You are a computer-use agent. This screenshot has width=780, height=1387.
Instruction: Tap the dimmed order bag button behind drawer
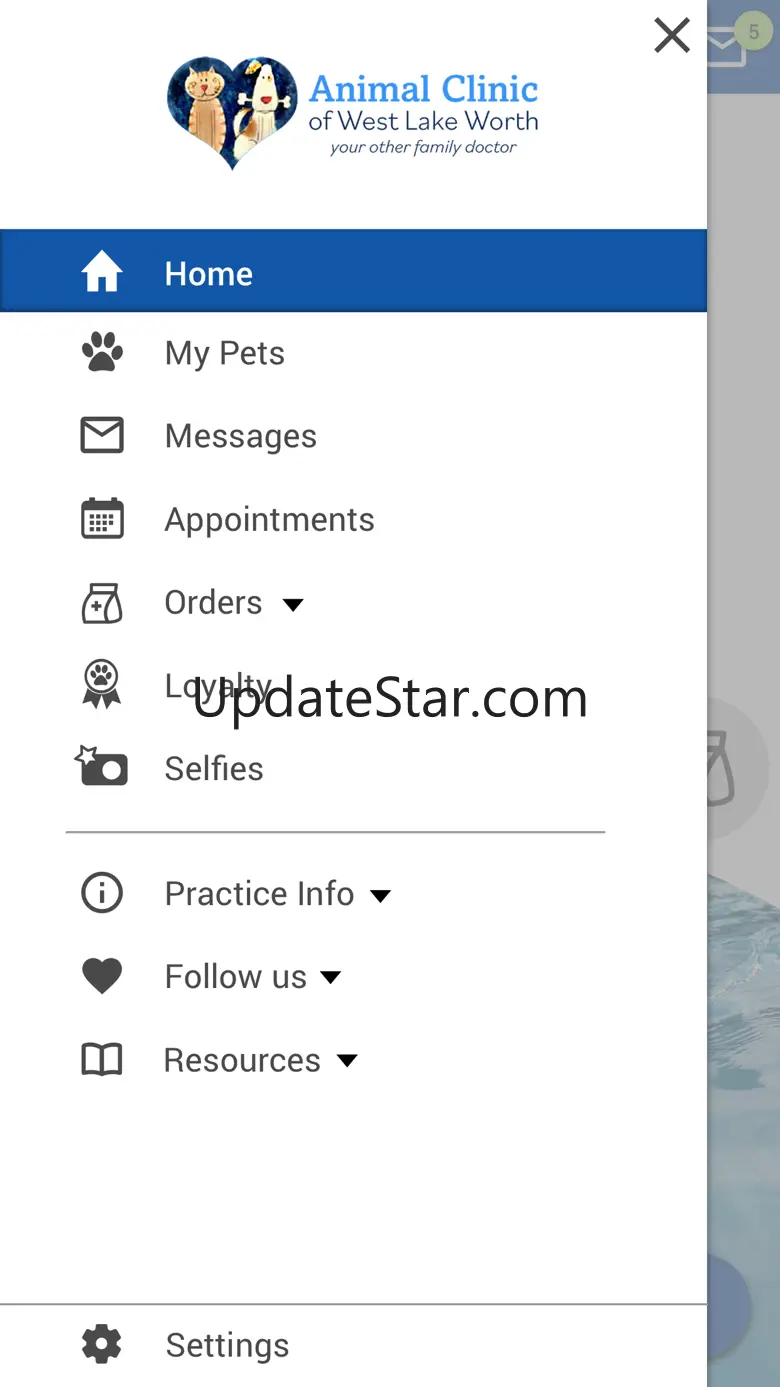click(x=738, y=769)
